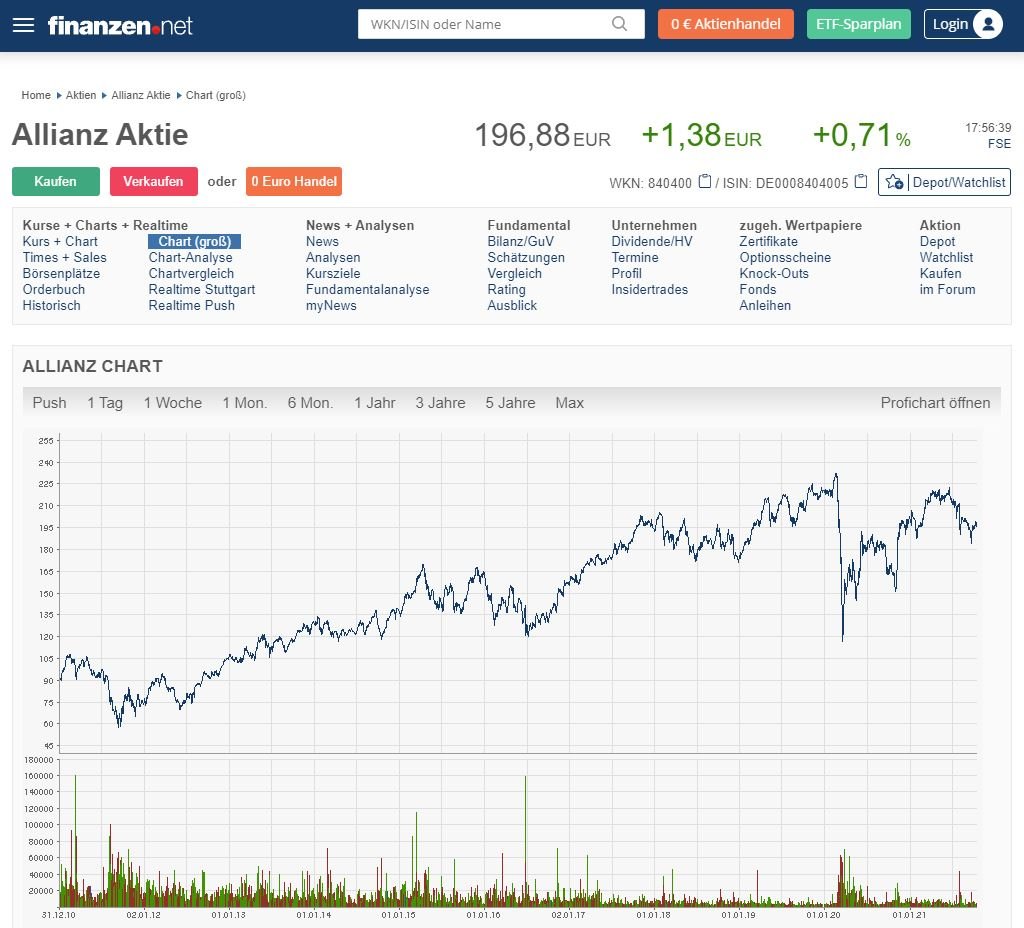Open the hamburger menu icon
Viewport: 1024px width, 928px height.
[24, 25]
